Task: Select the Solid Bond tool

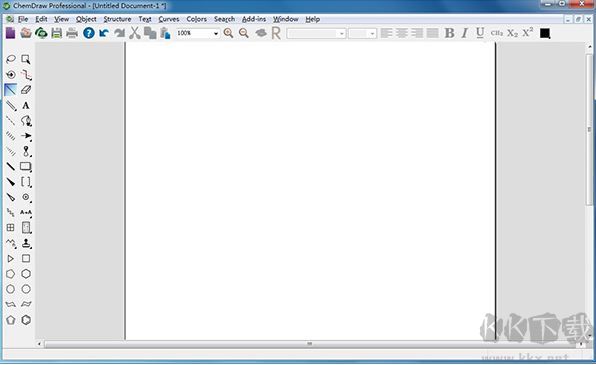Action: tap(11, 90)
